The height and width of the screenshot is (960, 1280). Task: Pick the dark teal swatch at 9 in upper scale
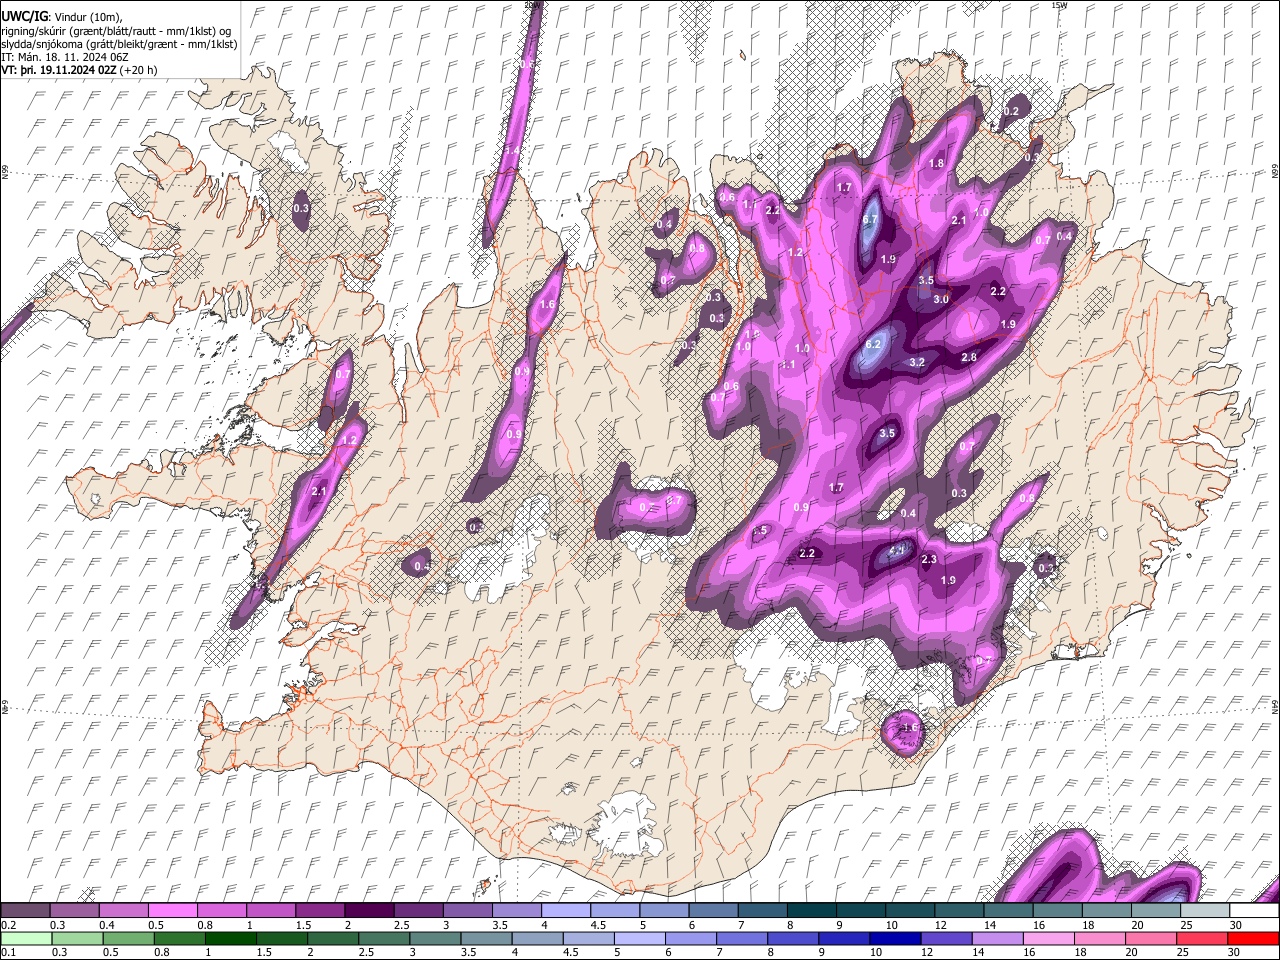coord(859,910)
